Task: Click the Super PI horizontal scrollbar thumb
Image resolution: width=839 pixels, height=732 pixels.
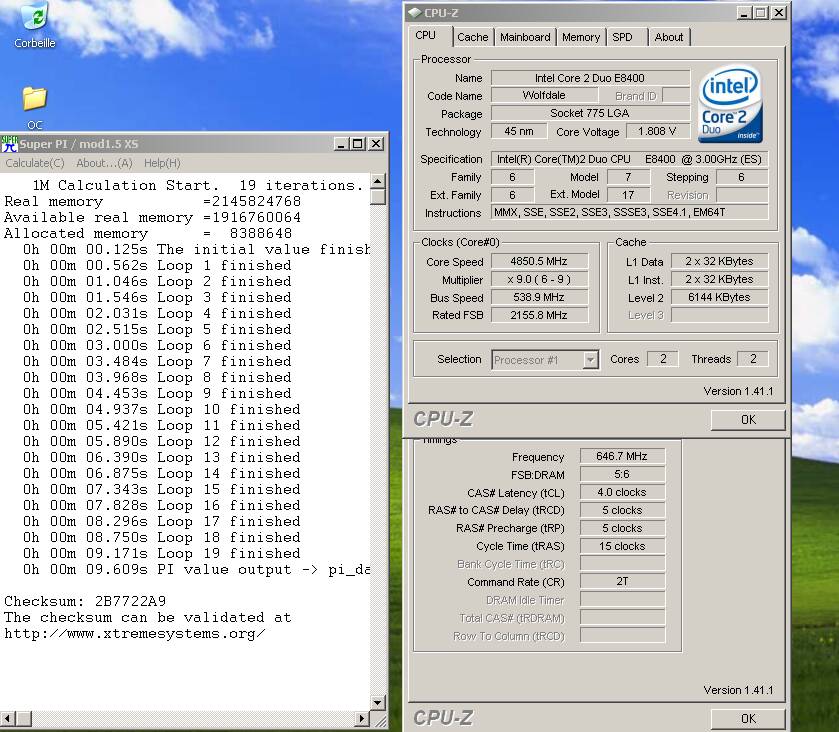Action: coord(23,718)
